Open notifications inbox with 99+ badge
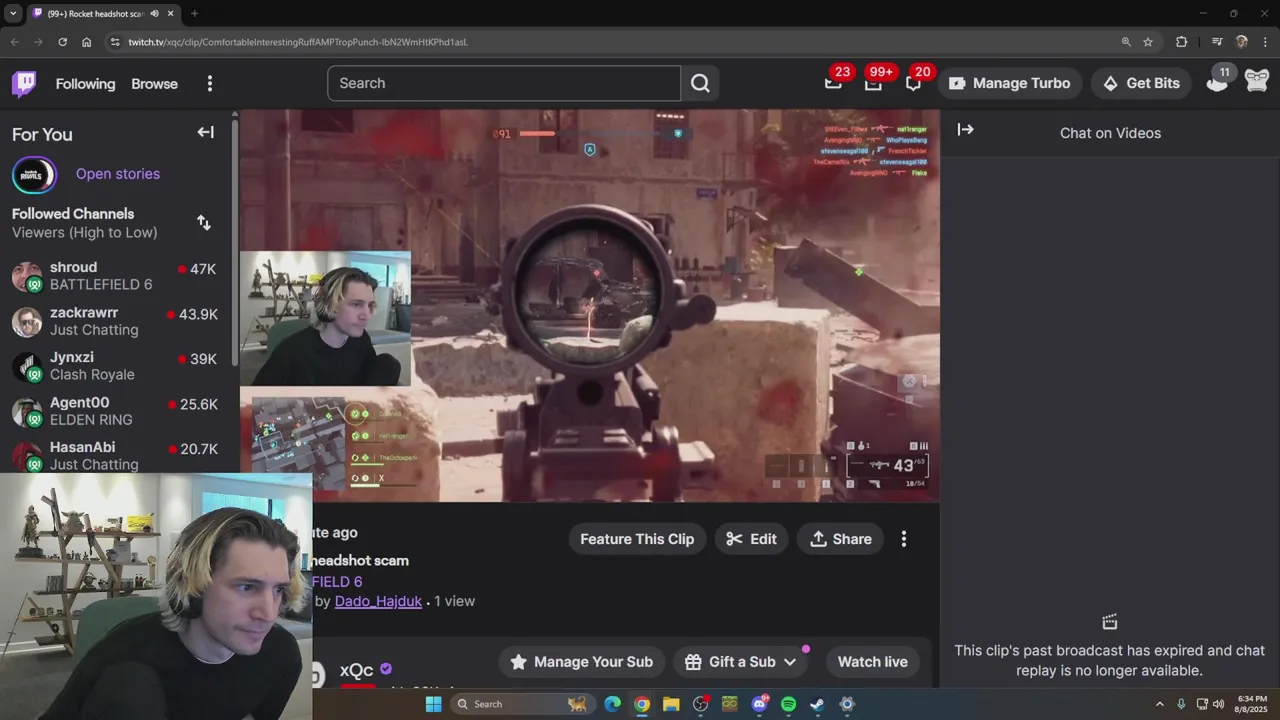This screenshot has width=1280, height=720. pos(873,83)
